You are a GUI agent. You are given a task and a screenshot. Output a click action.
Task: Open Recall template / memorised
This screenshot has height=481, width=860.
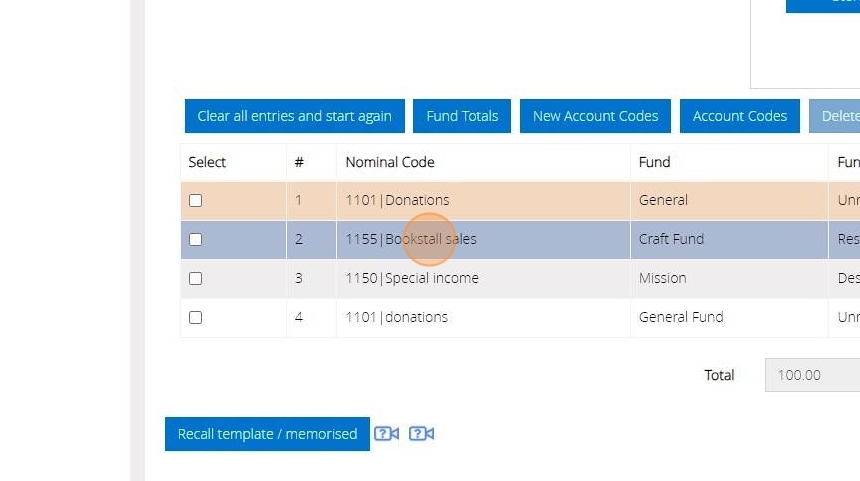[267, 434]
